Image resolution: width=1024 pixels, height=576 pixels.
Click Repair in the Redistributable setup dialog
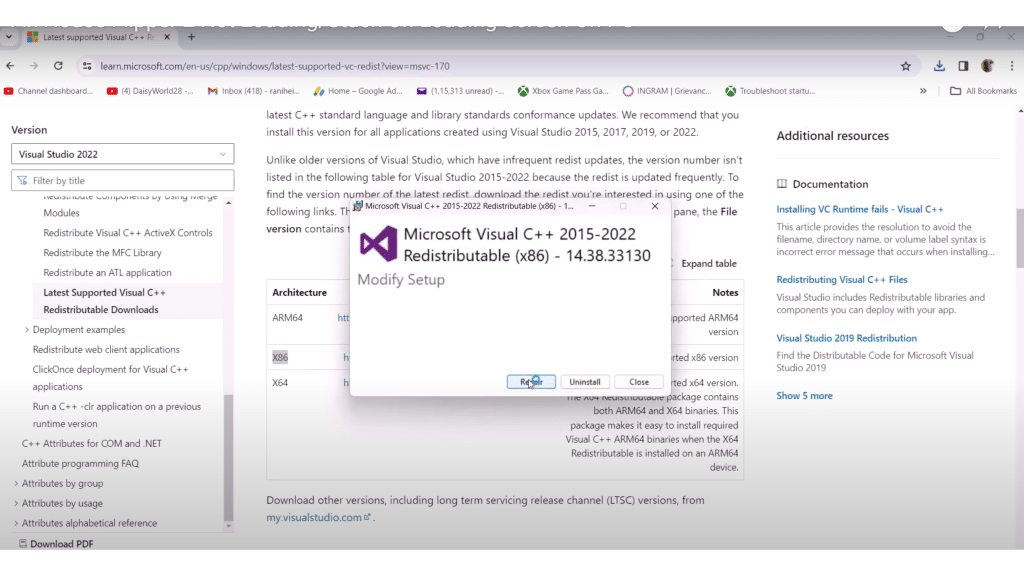coord(531,382)
